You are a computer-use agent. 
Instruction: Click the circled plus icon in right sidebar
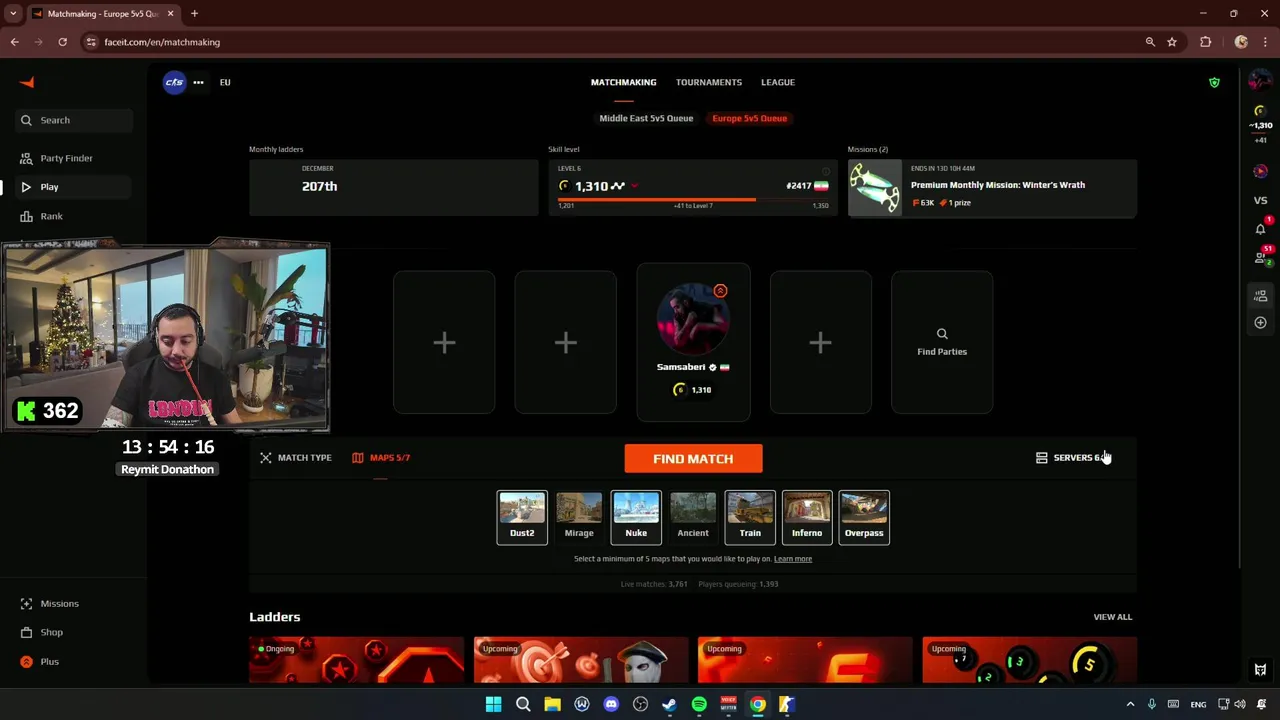[x=1260, y=323]
